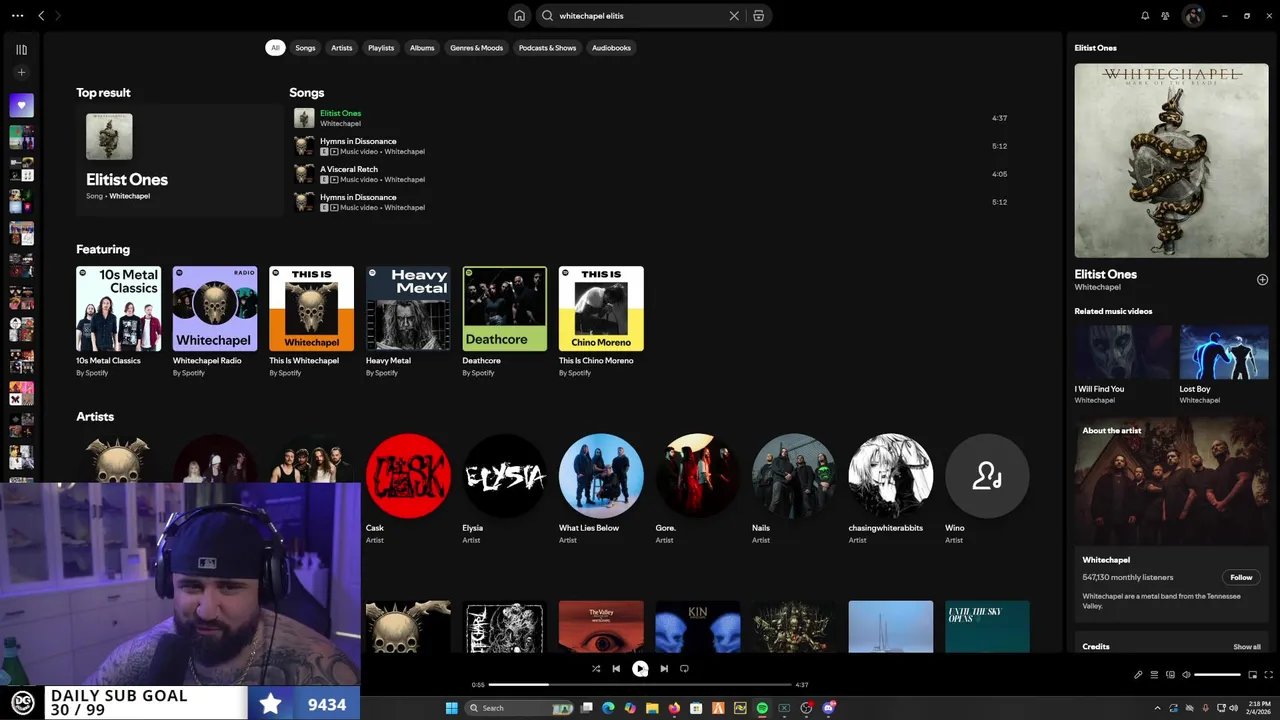Open the user profile avatar menu
Image resolution: width=1280 pixels, height=720 pixels.
tap(1193, 16)
